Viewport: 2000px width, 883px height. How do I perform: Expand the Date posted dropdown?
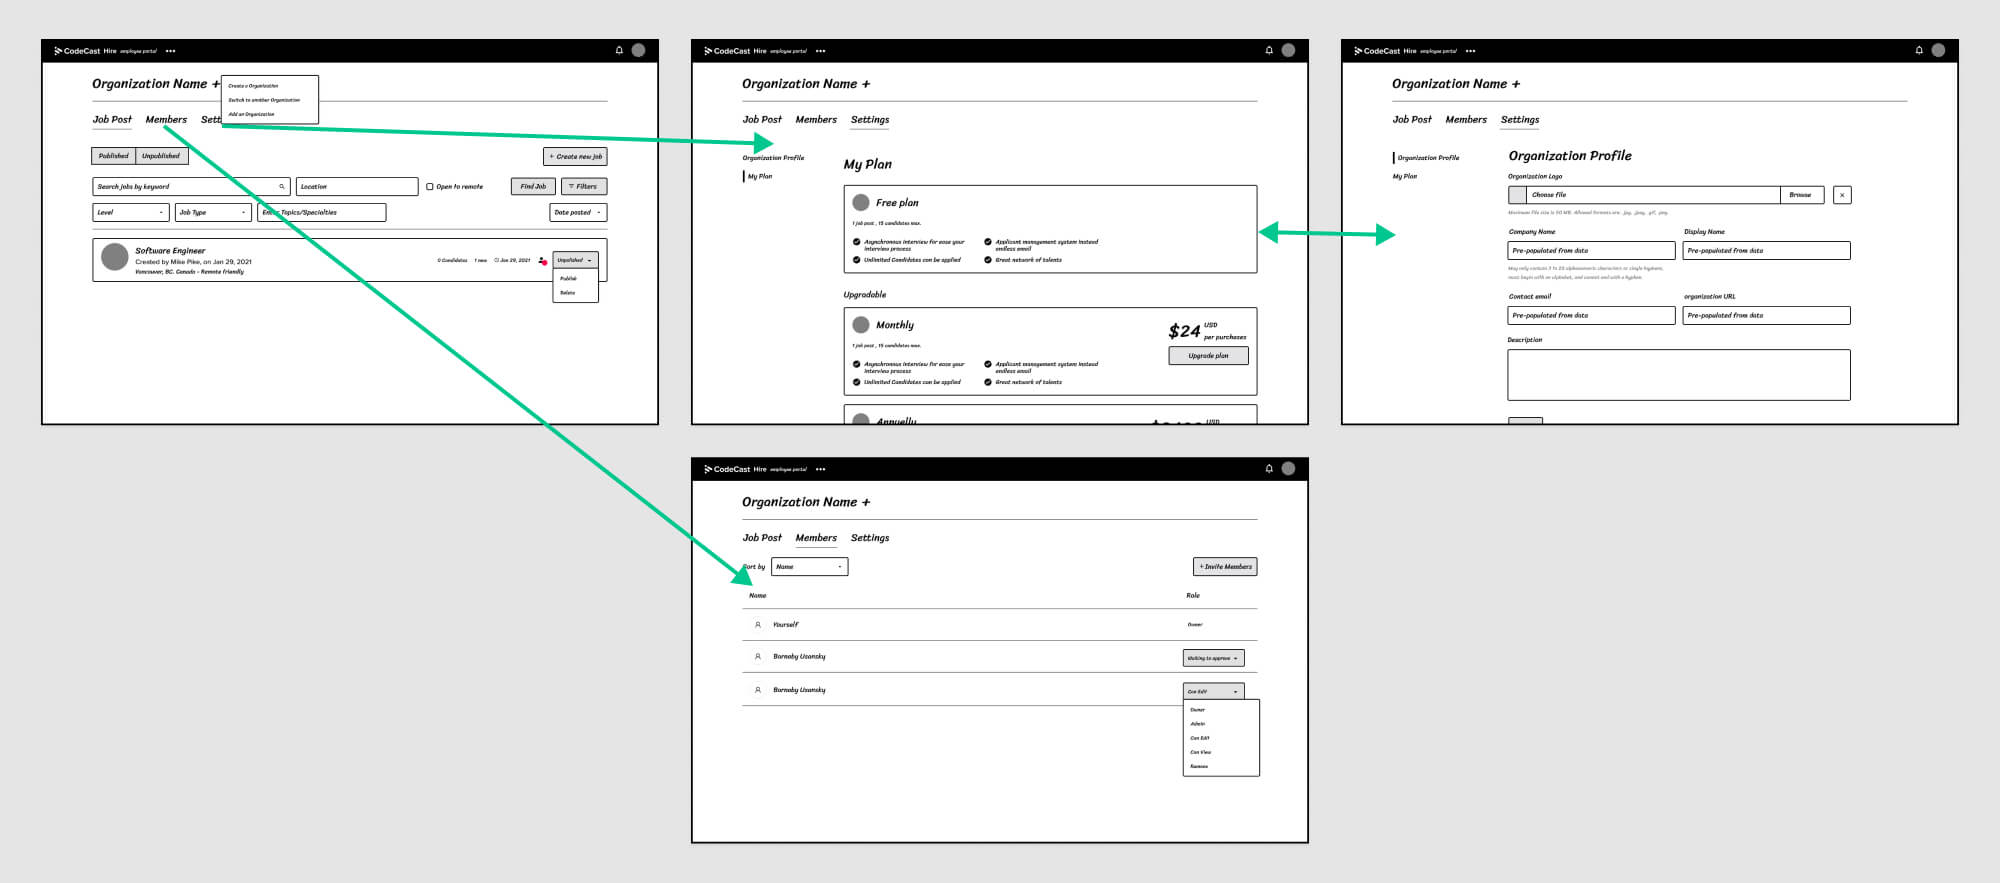(578, 213)
